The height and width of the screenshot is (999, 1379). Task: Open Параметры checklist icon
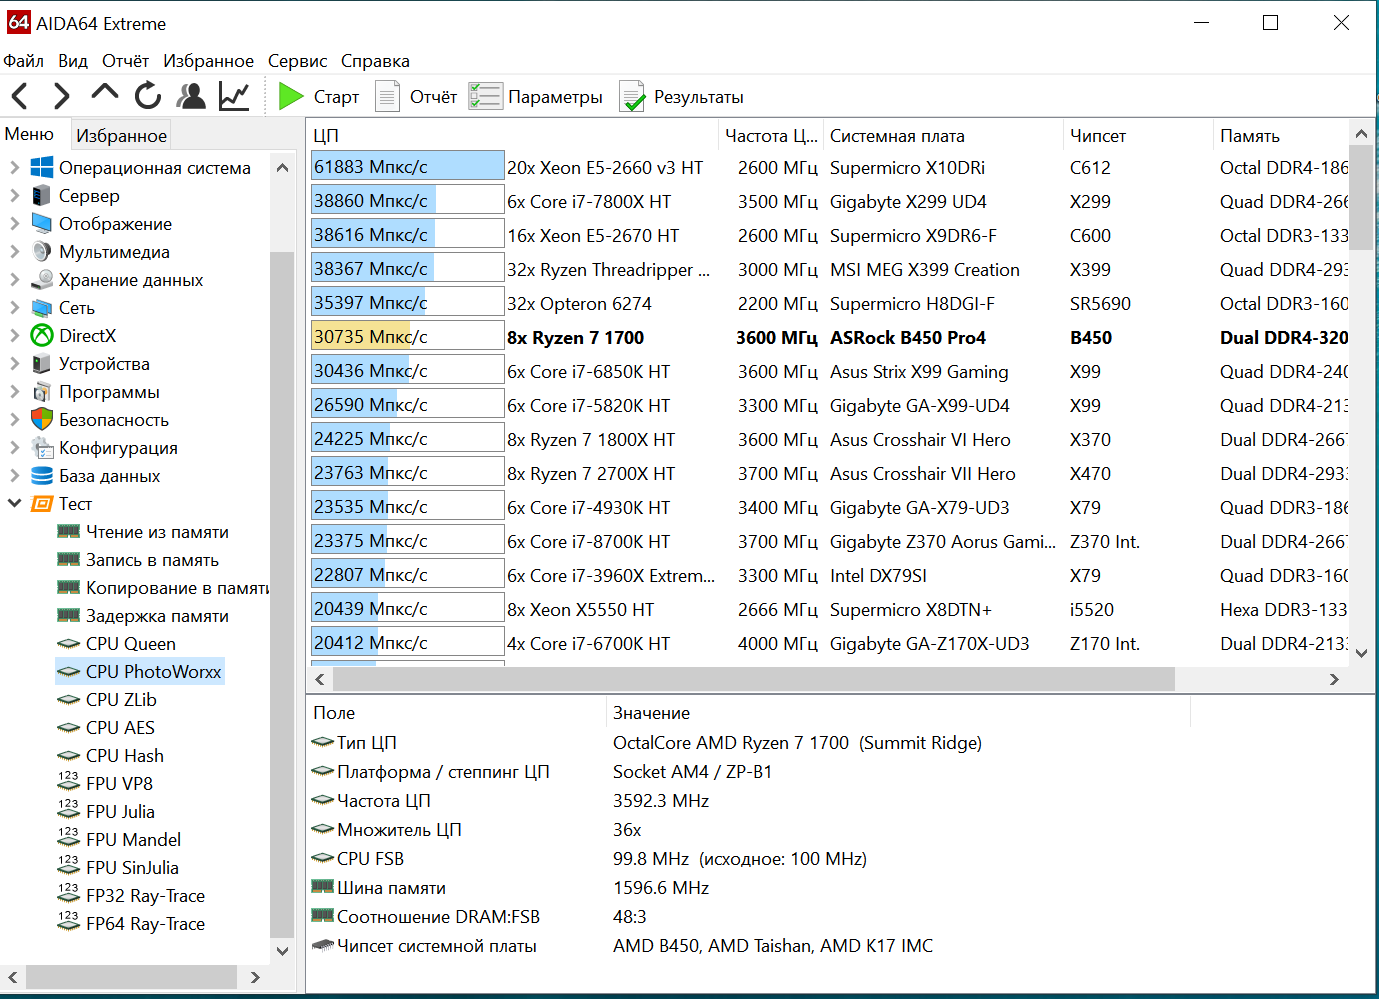485,96
